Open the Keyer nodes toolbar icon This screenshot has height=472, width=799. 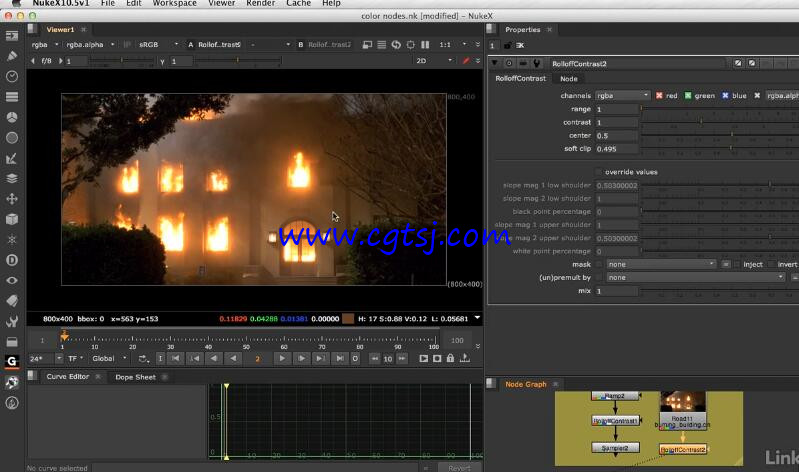pos(12,158)
